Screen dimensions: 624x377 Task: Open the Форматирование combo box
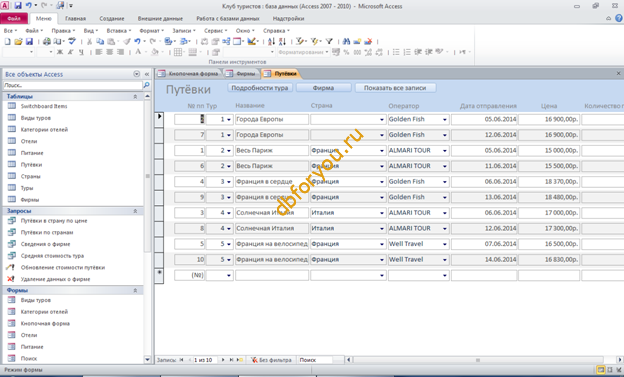[x=303, y=52]
